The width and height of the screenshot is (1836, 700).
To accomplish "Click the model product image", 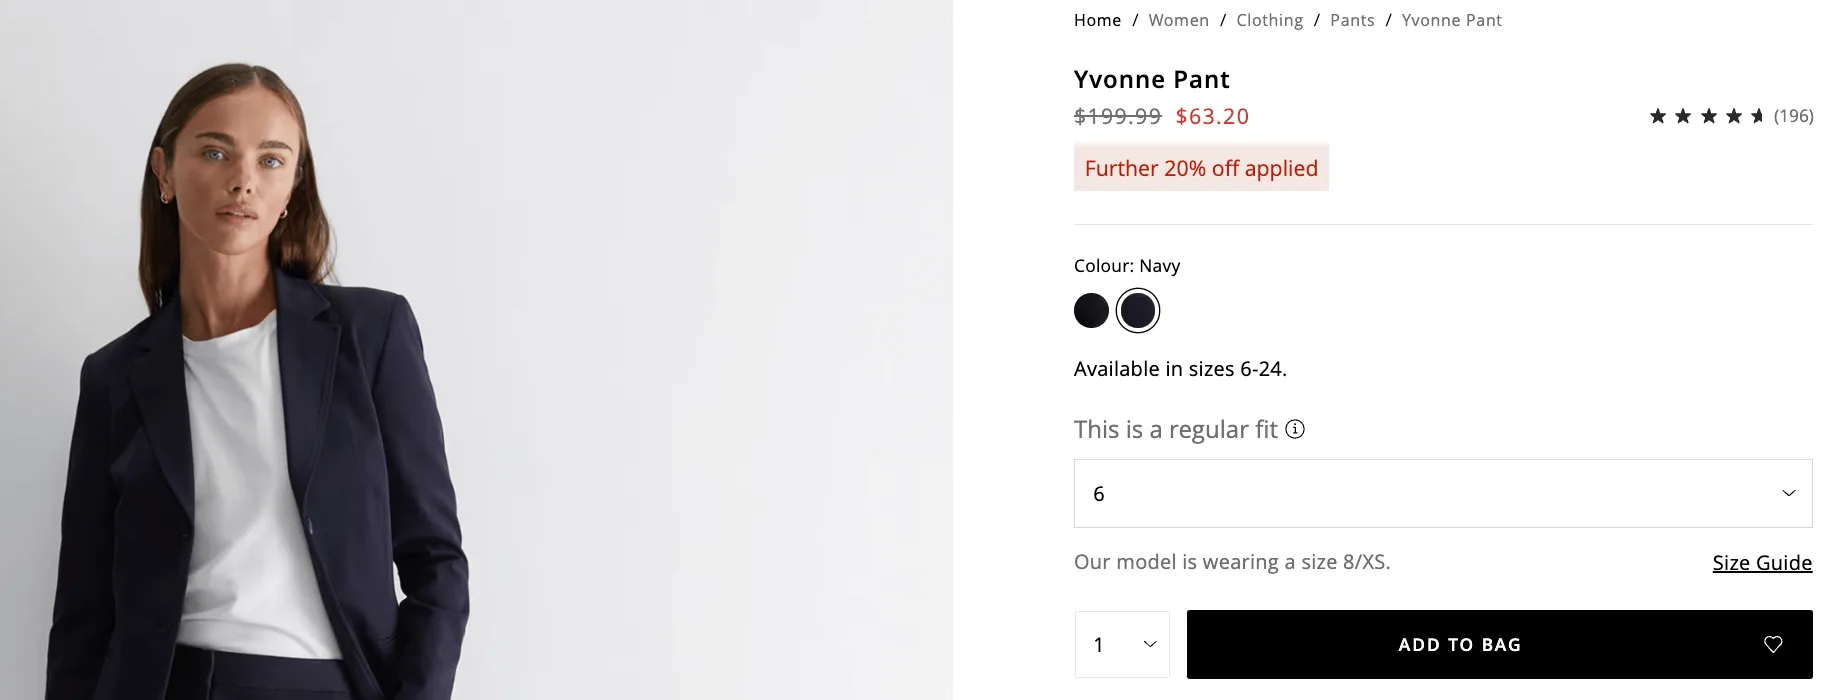I will (x=475, y=350).
